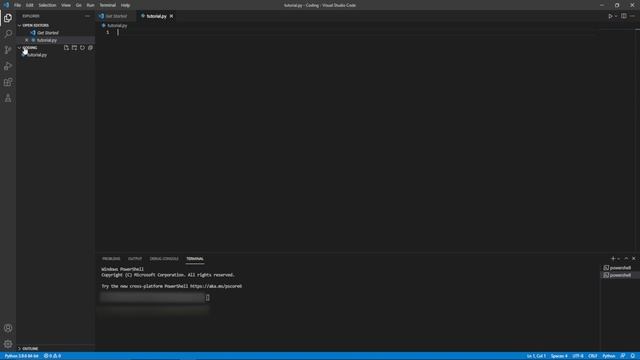Click tutorial.py in editor breadcrumb
This screenshot has height=360, width=640.
117,25
